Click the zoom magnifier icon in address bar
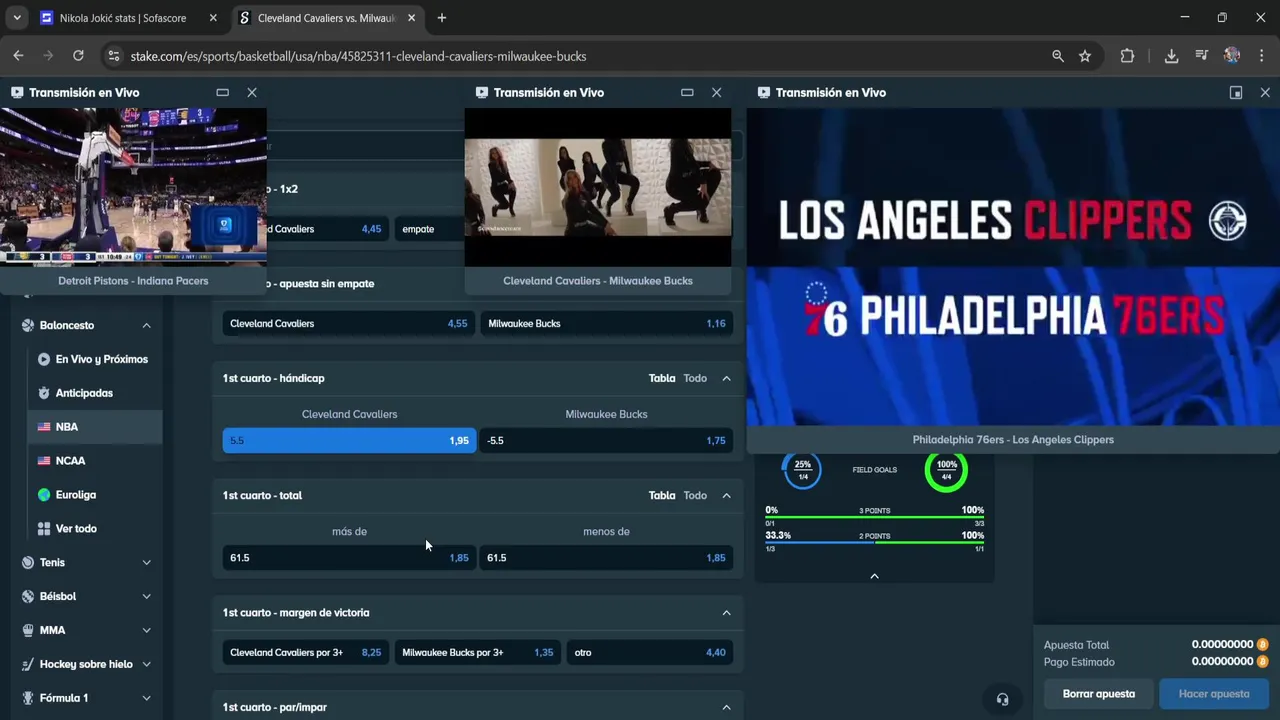This screenshot has width=1280, height=720. point(1058,56)
